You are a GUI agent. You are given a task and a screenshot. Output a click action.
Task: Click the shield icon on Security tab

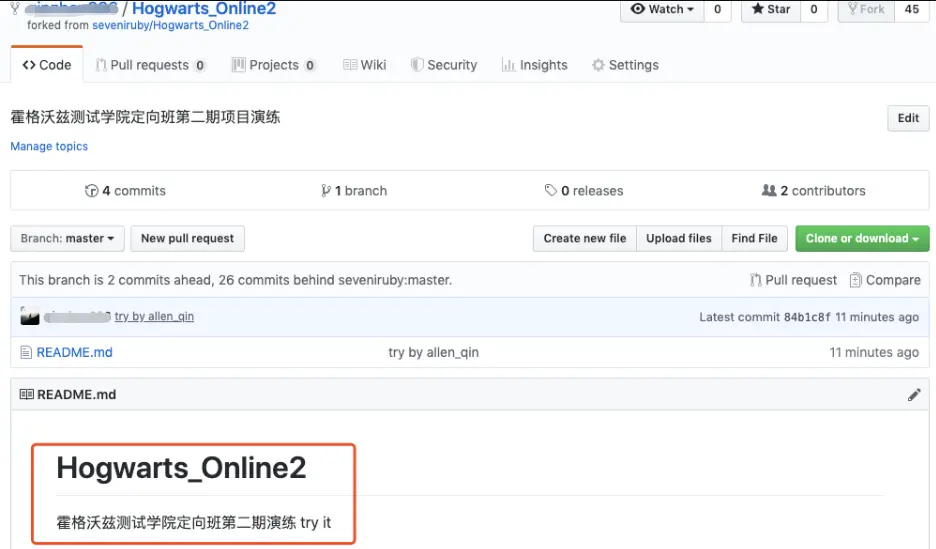pos(417,65)
